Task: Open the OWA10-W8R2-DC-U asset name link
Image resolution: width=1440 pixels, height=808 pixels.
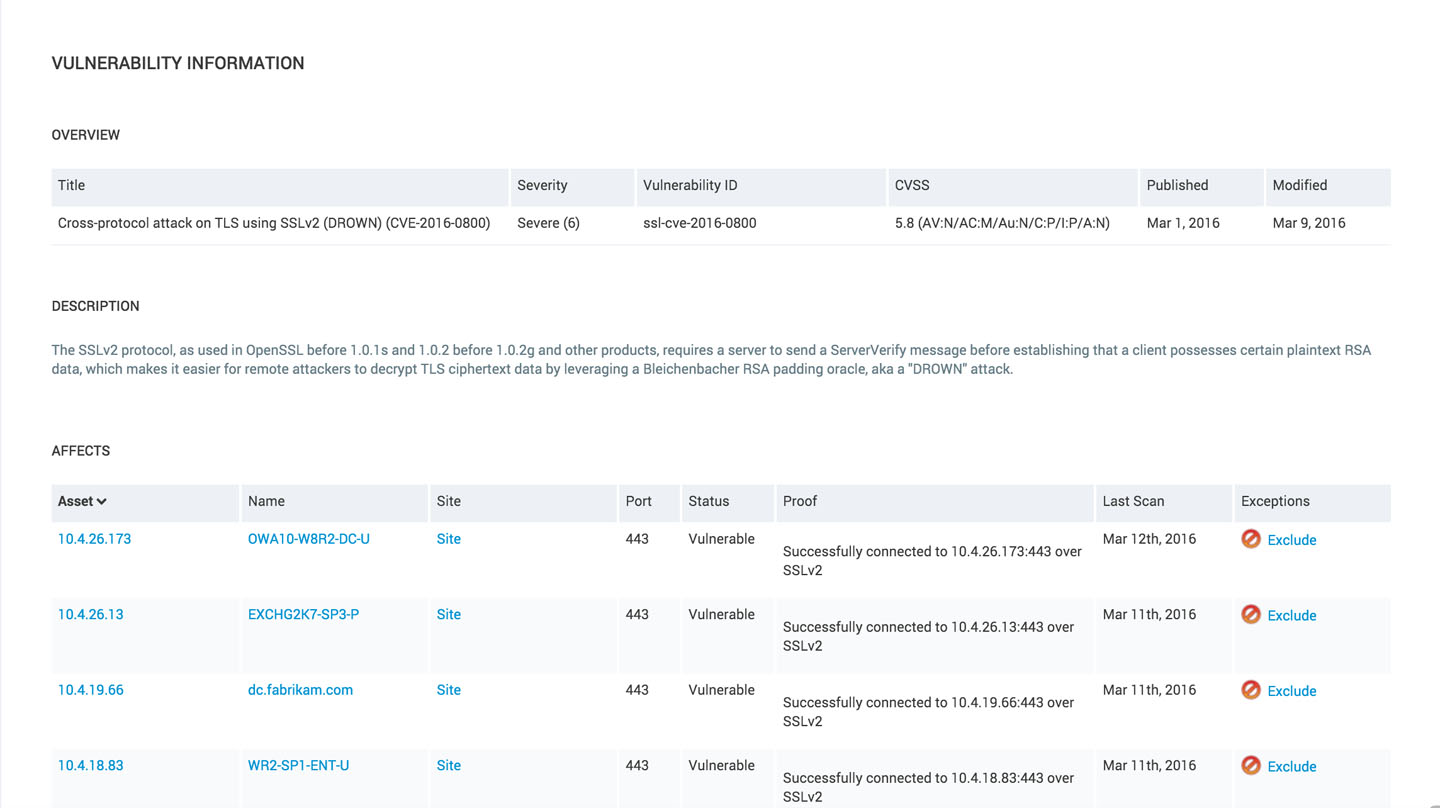Action: 308,539
